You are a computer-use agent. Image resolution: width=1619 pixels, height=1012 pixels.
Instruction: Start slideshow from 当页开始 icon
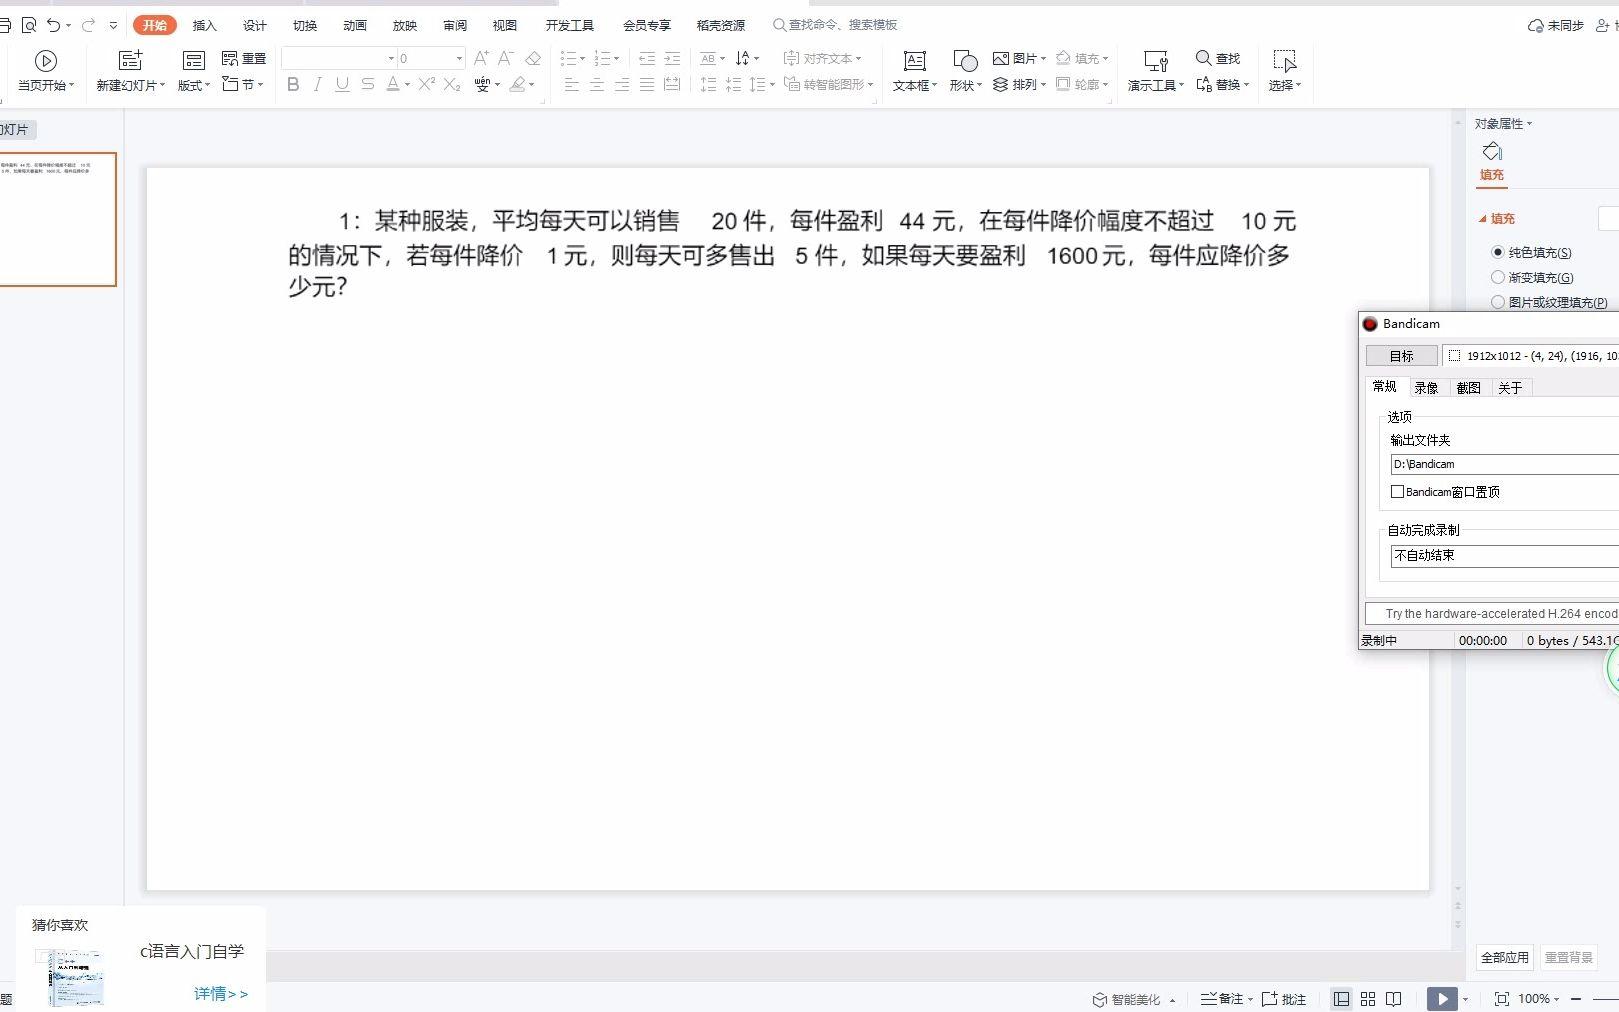coord(46,71)
